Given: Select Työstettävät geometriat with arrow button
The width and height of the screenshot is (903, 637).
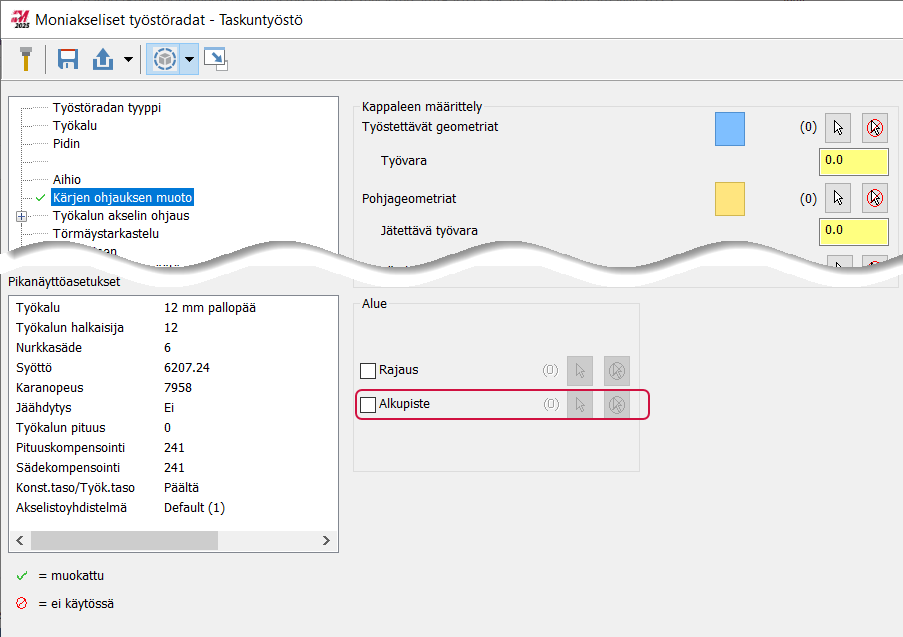Looking at the screenshot, I should pos(838,128).
